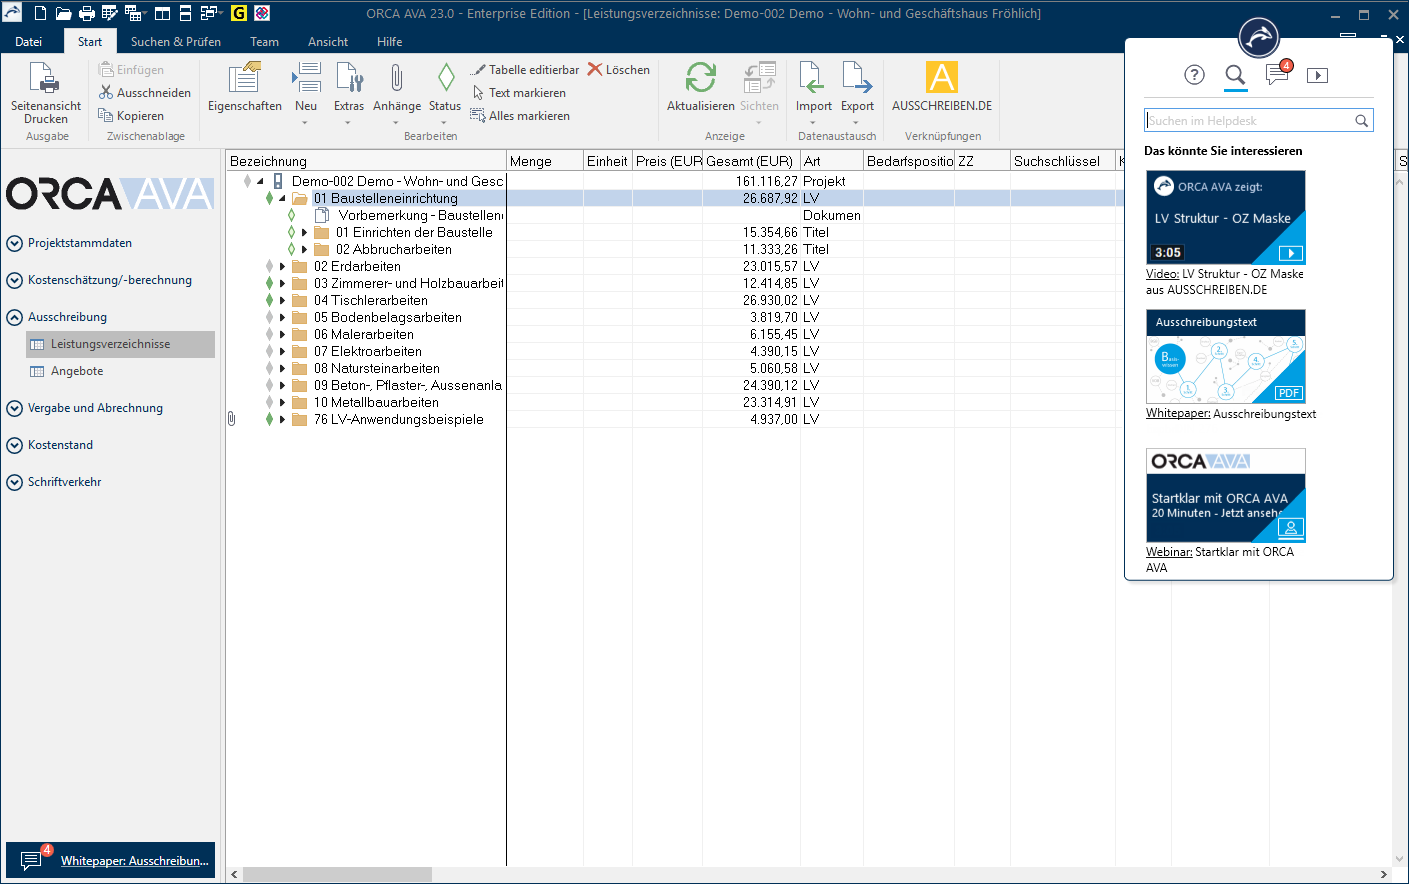Open the Export dropdown
This screenshot has height=884, width=1409.
[857, 122]
